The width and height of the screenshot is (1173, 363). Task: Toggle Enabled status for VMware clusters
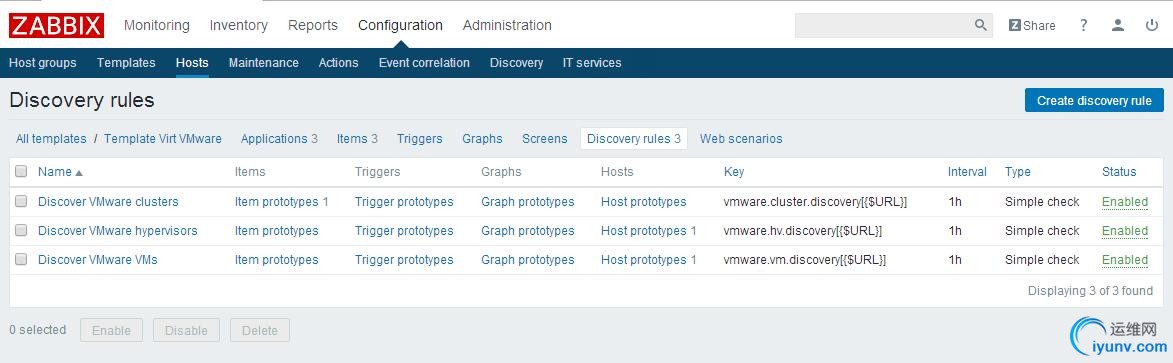click(1125, 201)
